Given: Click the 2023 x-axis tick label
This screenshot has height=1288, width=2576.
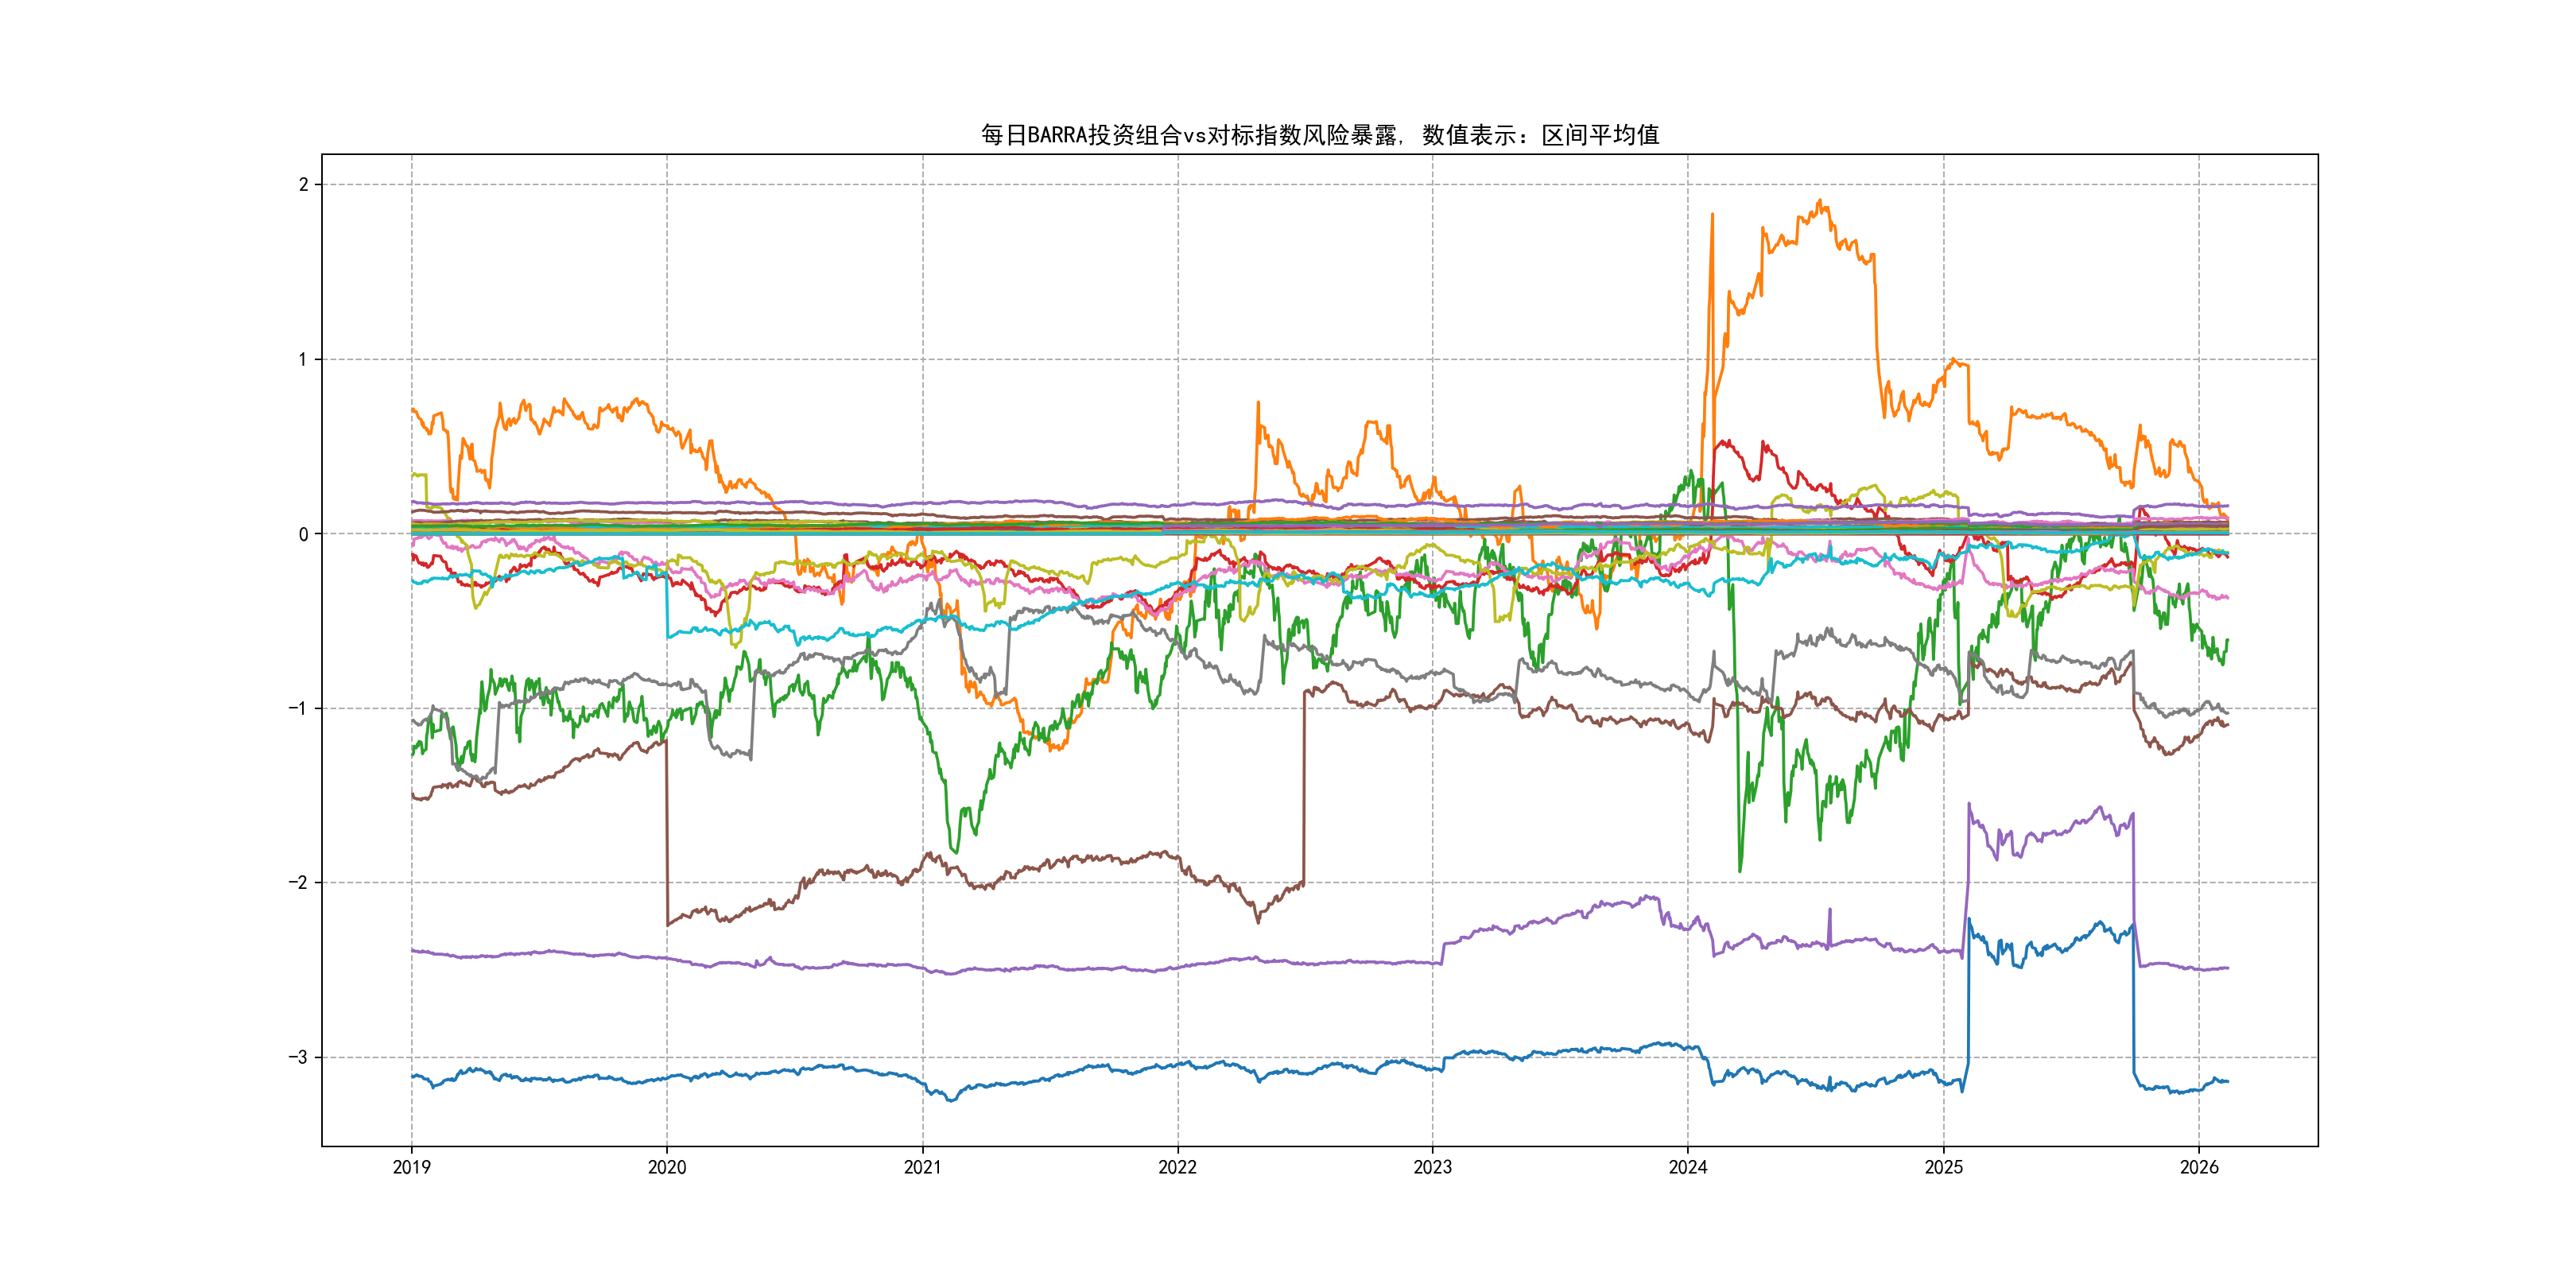Looking at the screenshot, I should click(x=1432, y=1167).
